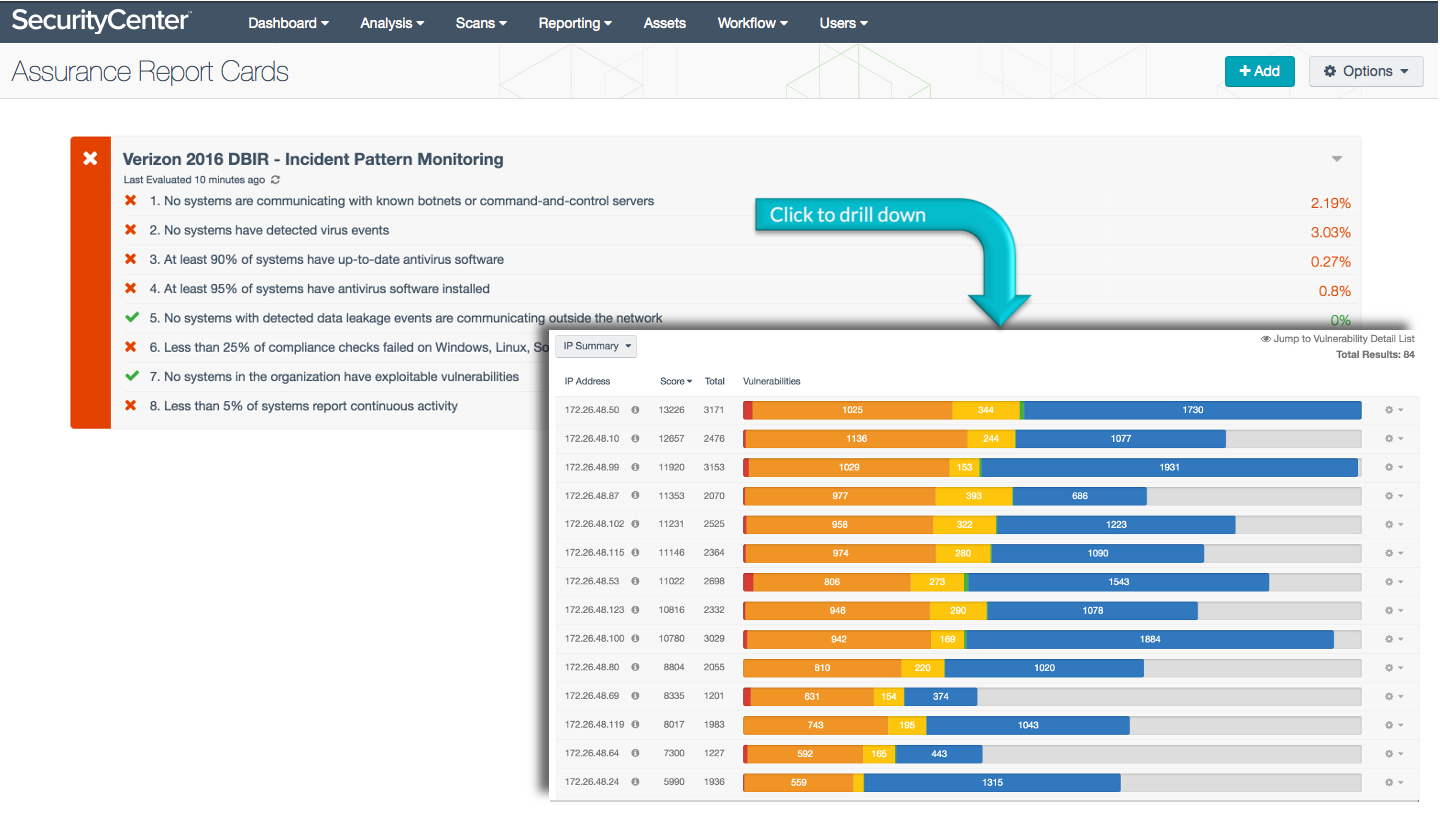Show info icon for 172.26.48.24
Viewport: 1440px width, 820px height.
(x=635, y=782)
